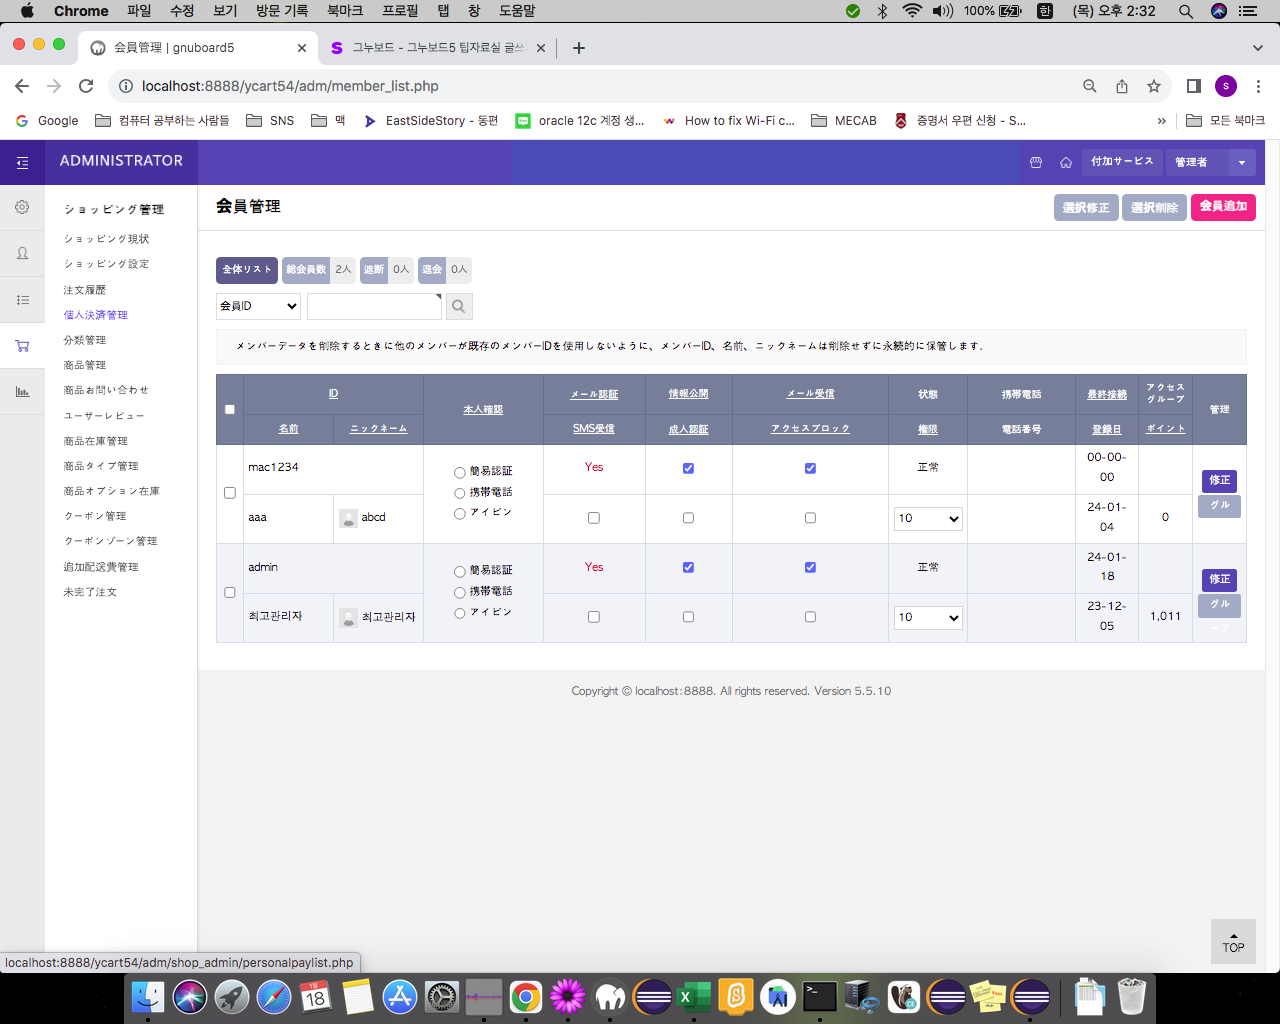The width and height of the screenshot is (1280, 1024).
Task: Open the 会員ID search field dropdown
Action: tap(258, 306)
